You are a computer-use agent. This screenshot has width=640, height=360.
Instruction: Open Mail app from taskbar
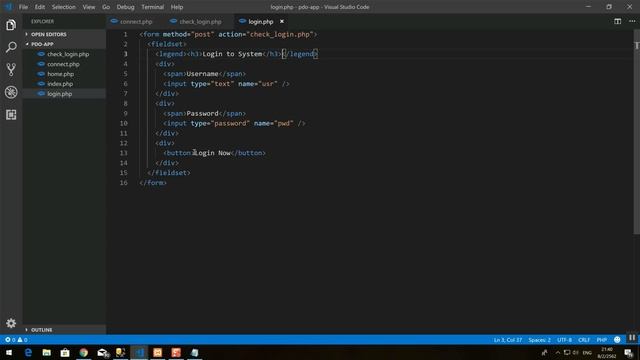(102, 353)
